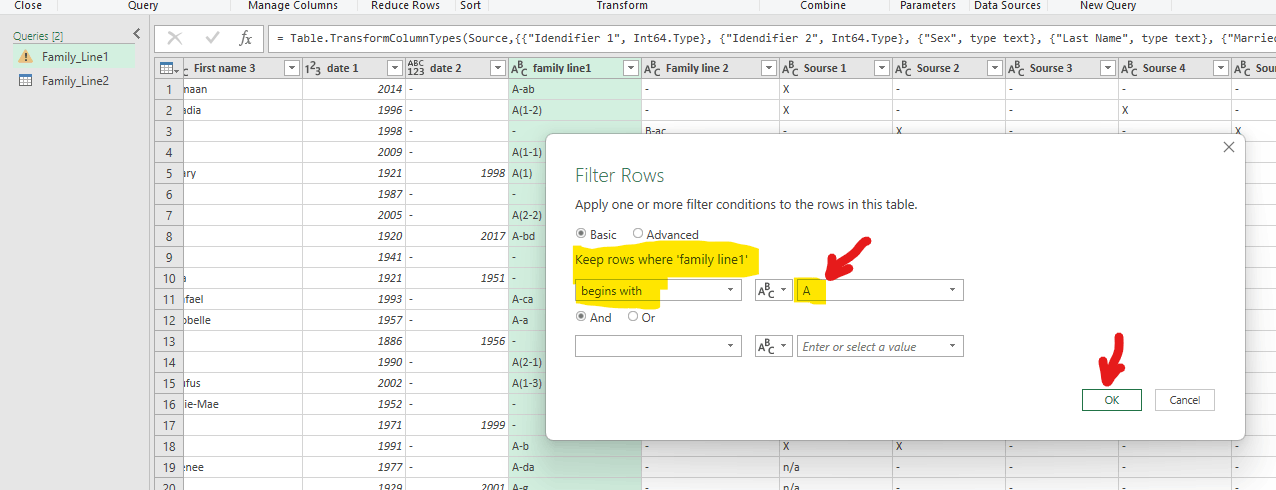Click data type icon of Sourse 2 column
The image size is (1276, 490).
[x=902, y=68]
